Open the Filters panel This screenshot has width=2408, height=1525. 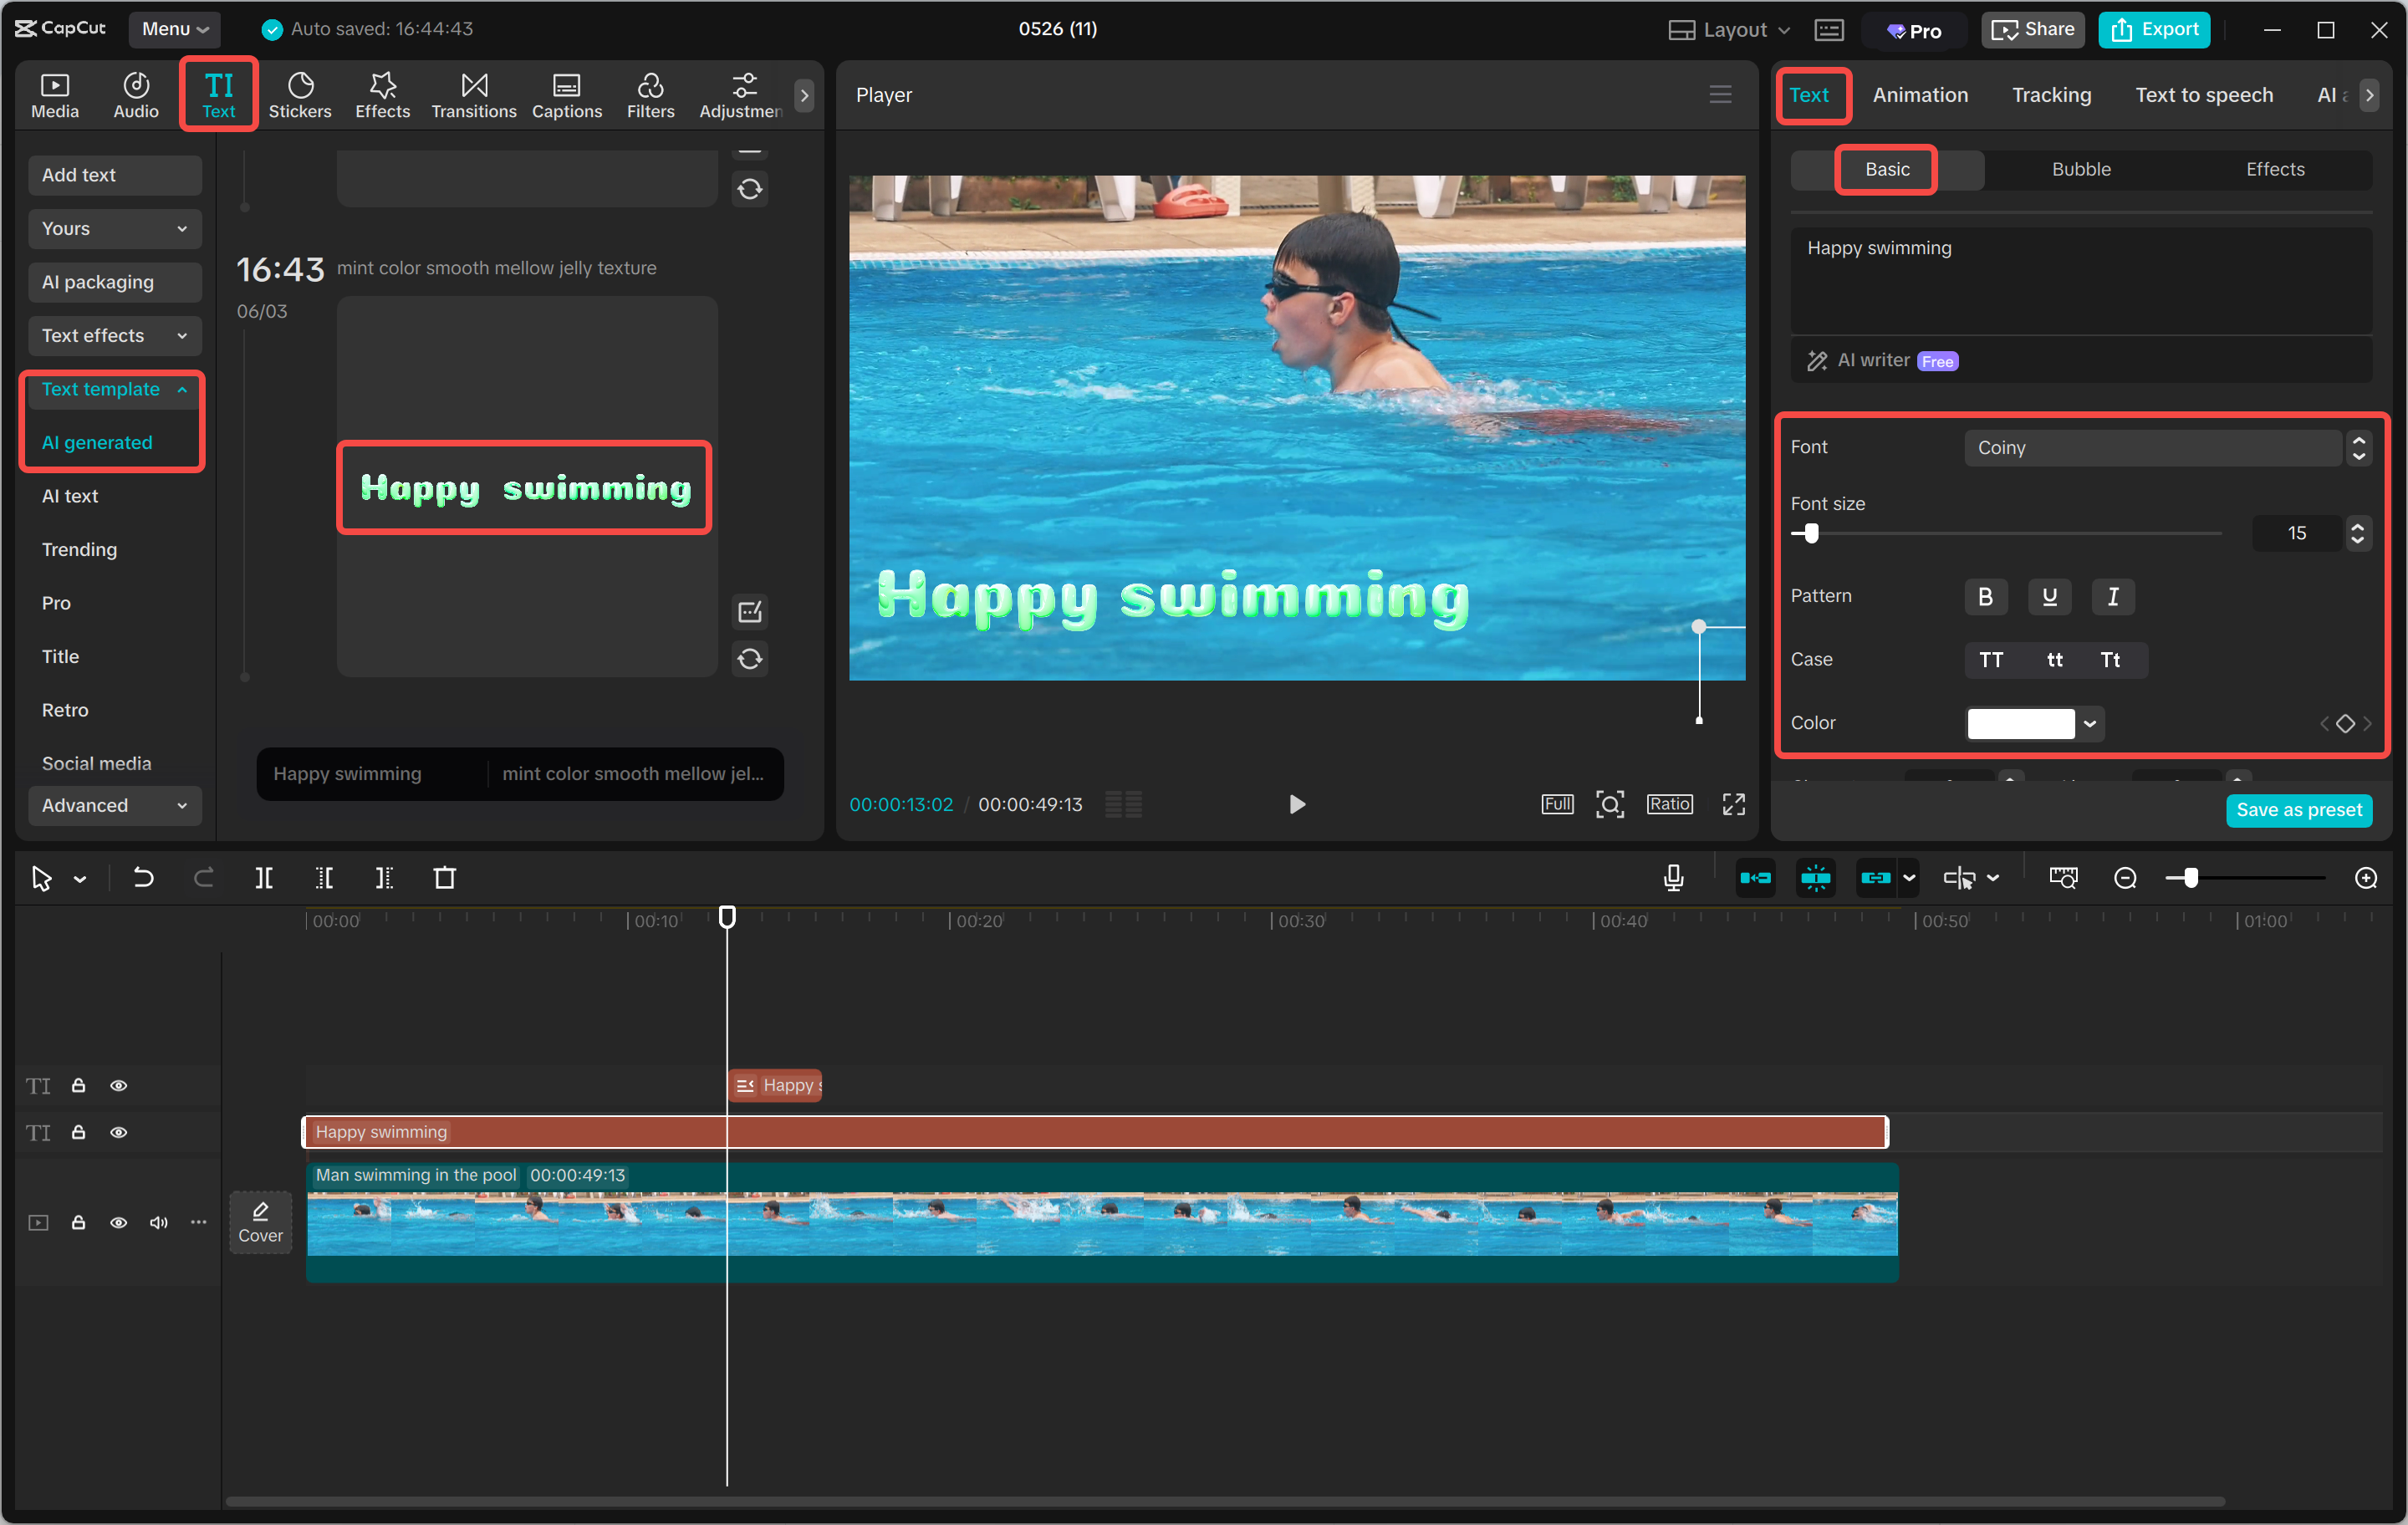pyautogui.click(x=650, y=95)
